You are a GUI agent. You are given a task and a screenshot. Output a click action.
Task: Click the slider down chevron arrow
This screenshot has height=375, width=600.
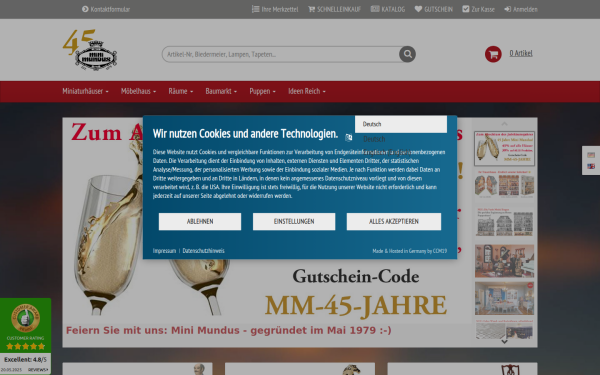[504, 342]
